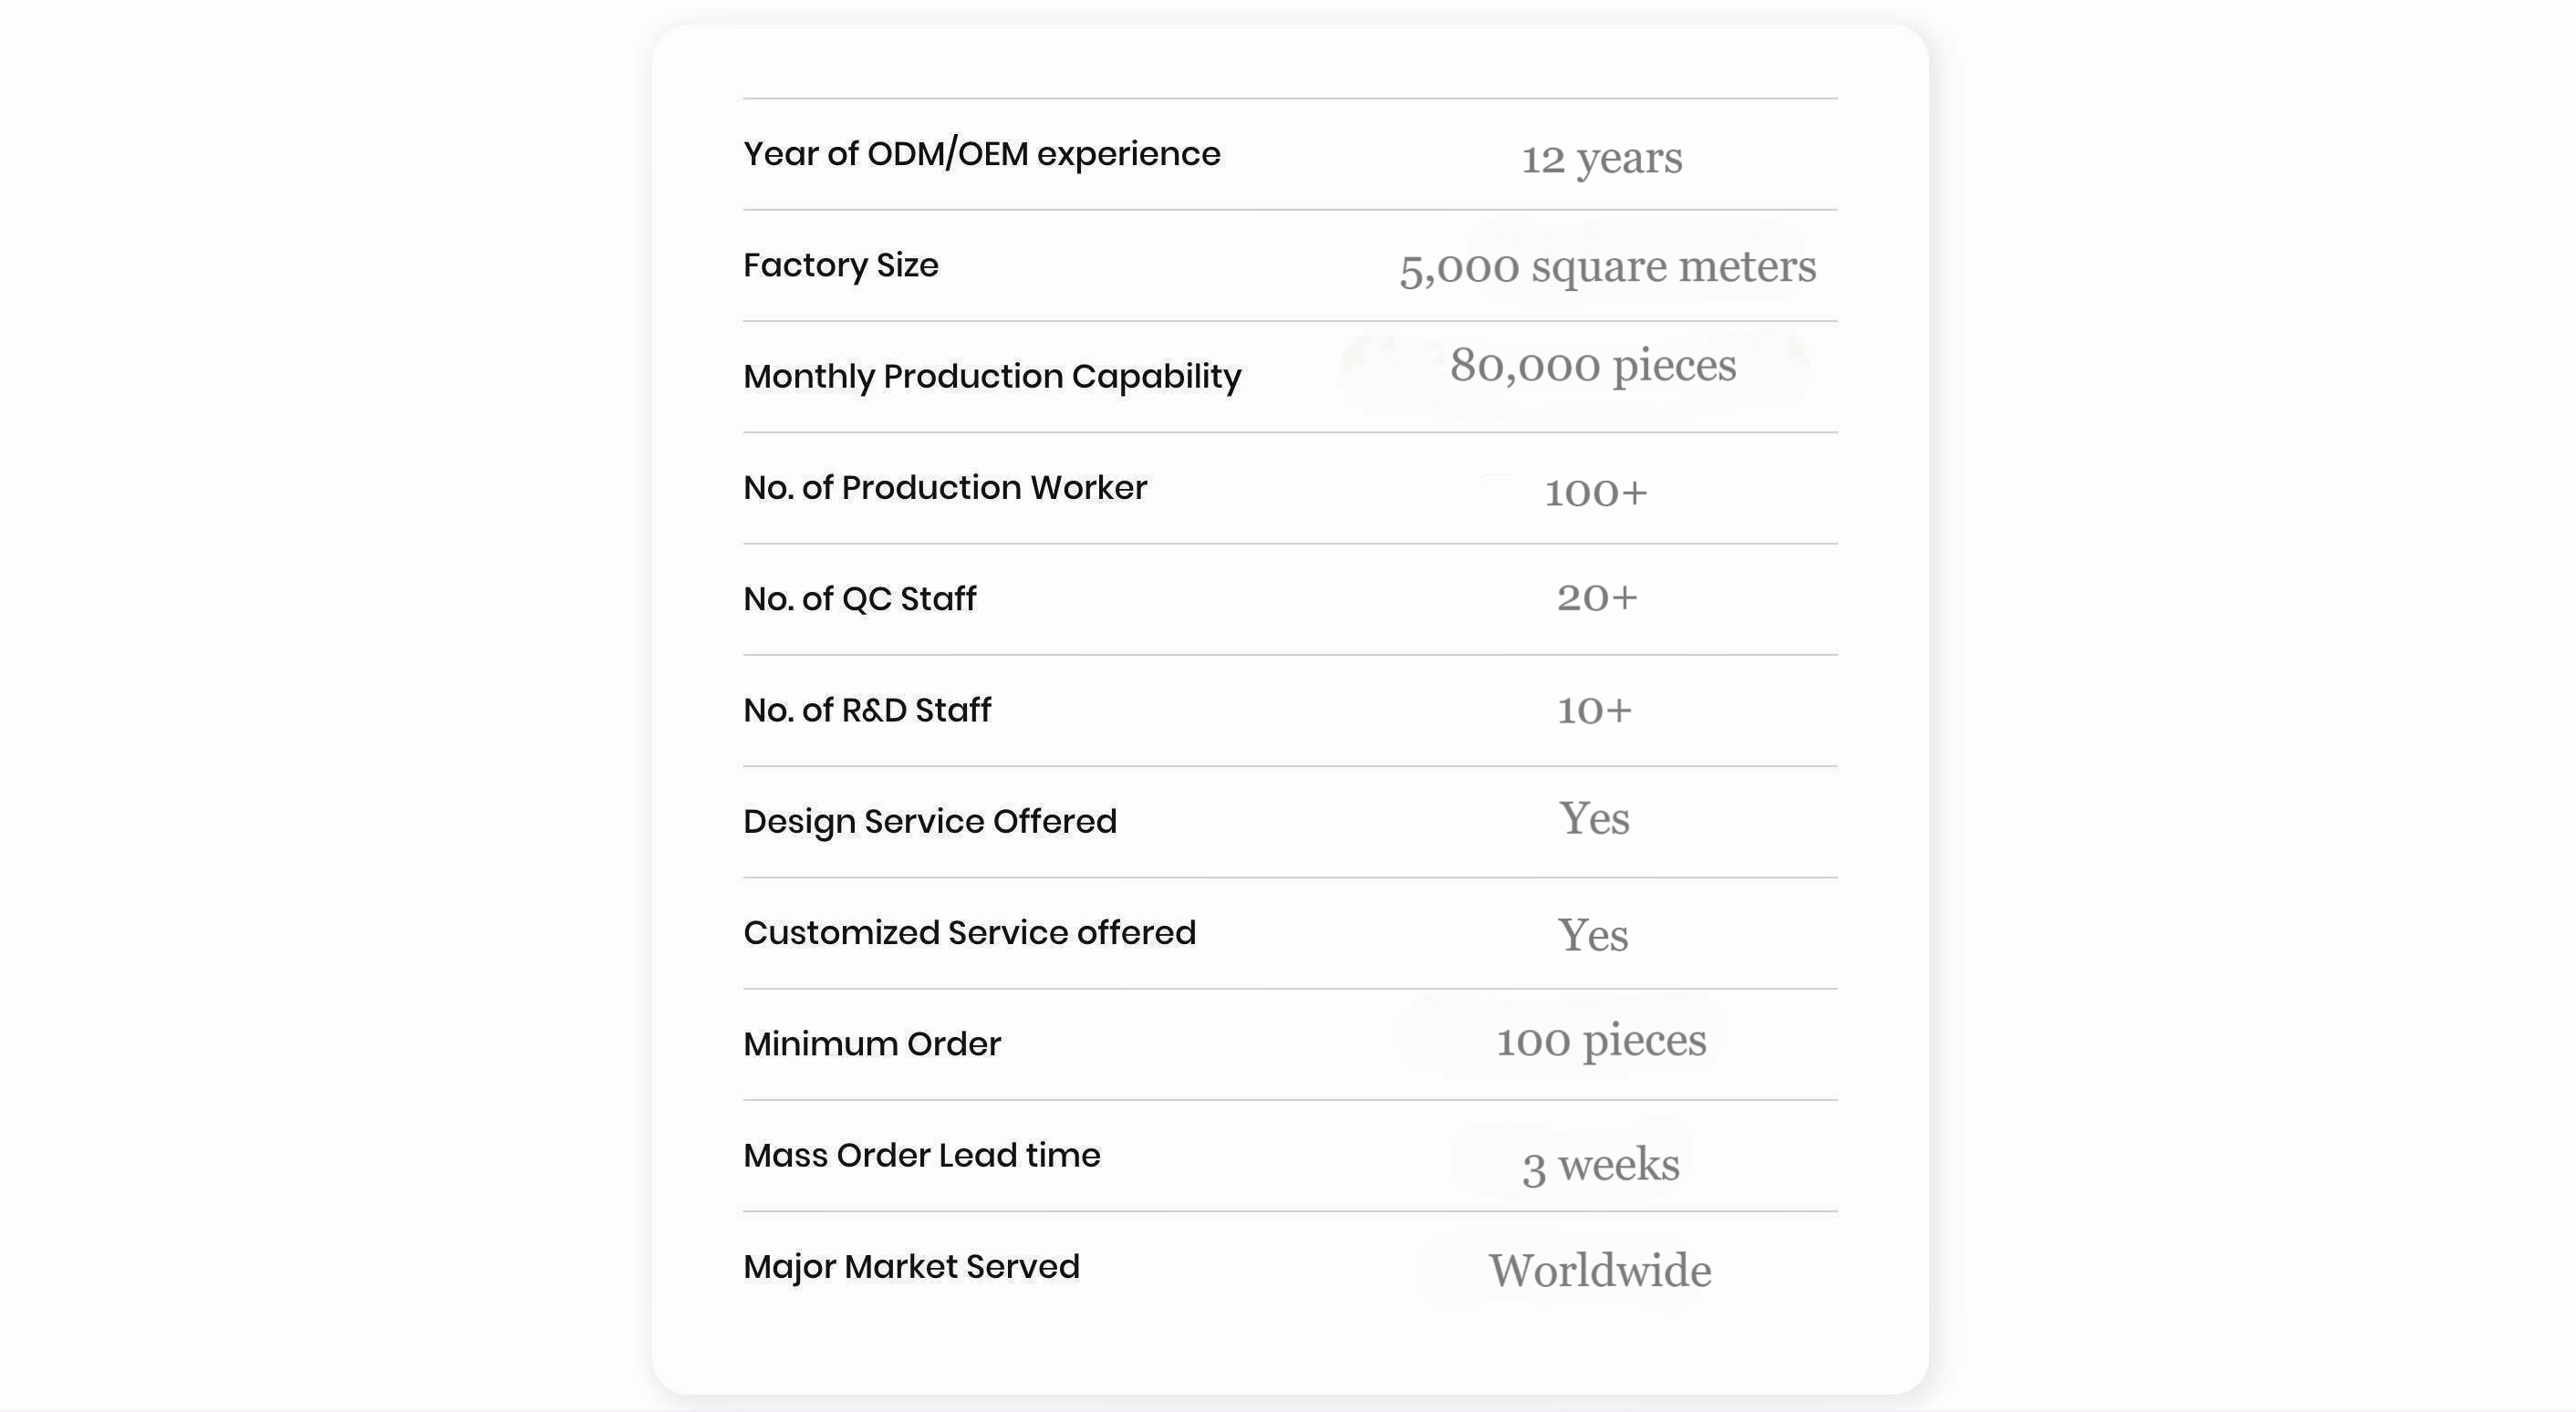Select the 'Factory Size' row label
The width and height of the screenshot is (2576, 1412).
841,265
